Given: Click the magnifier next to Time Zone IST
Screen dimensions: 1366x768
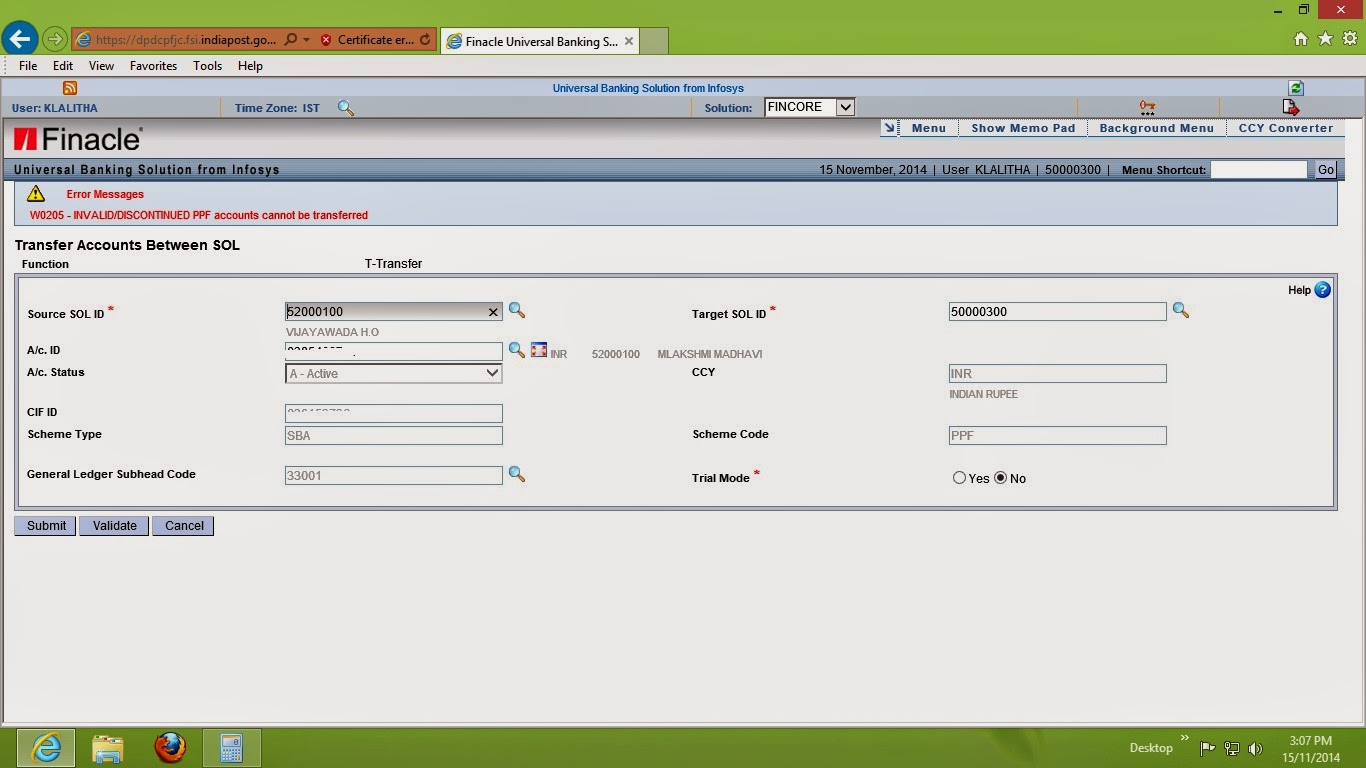Looking at the screenshot, I should pos(346,108).
